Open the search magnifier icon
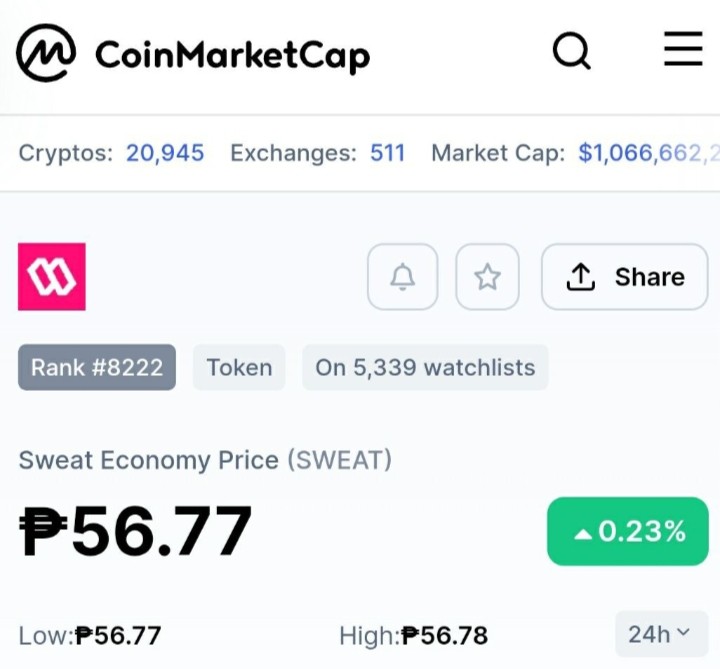Image resolution: width=720 pixels, height=669 pixels. (572, 51)
